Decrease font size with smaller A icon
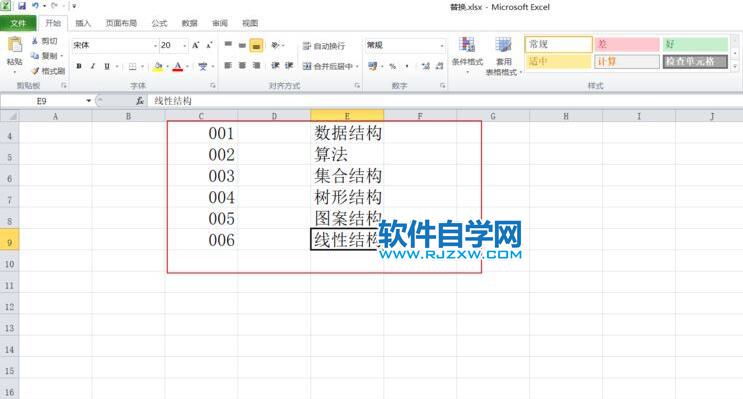 tap(209, 45)
